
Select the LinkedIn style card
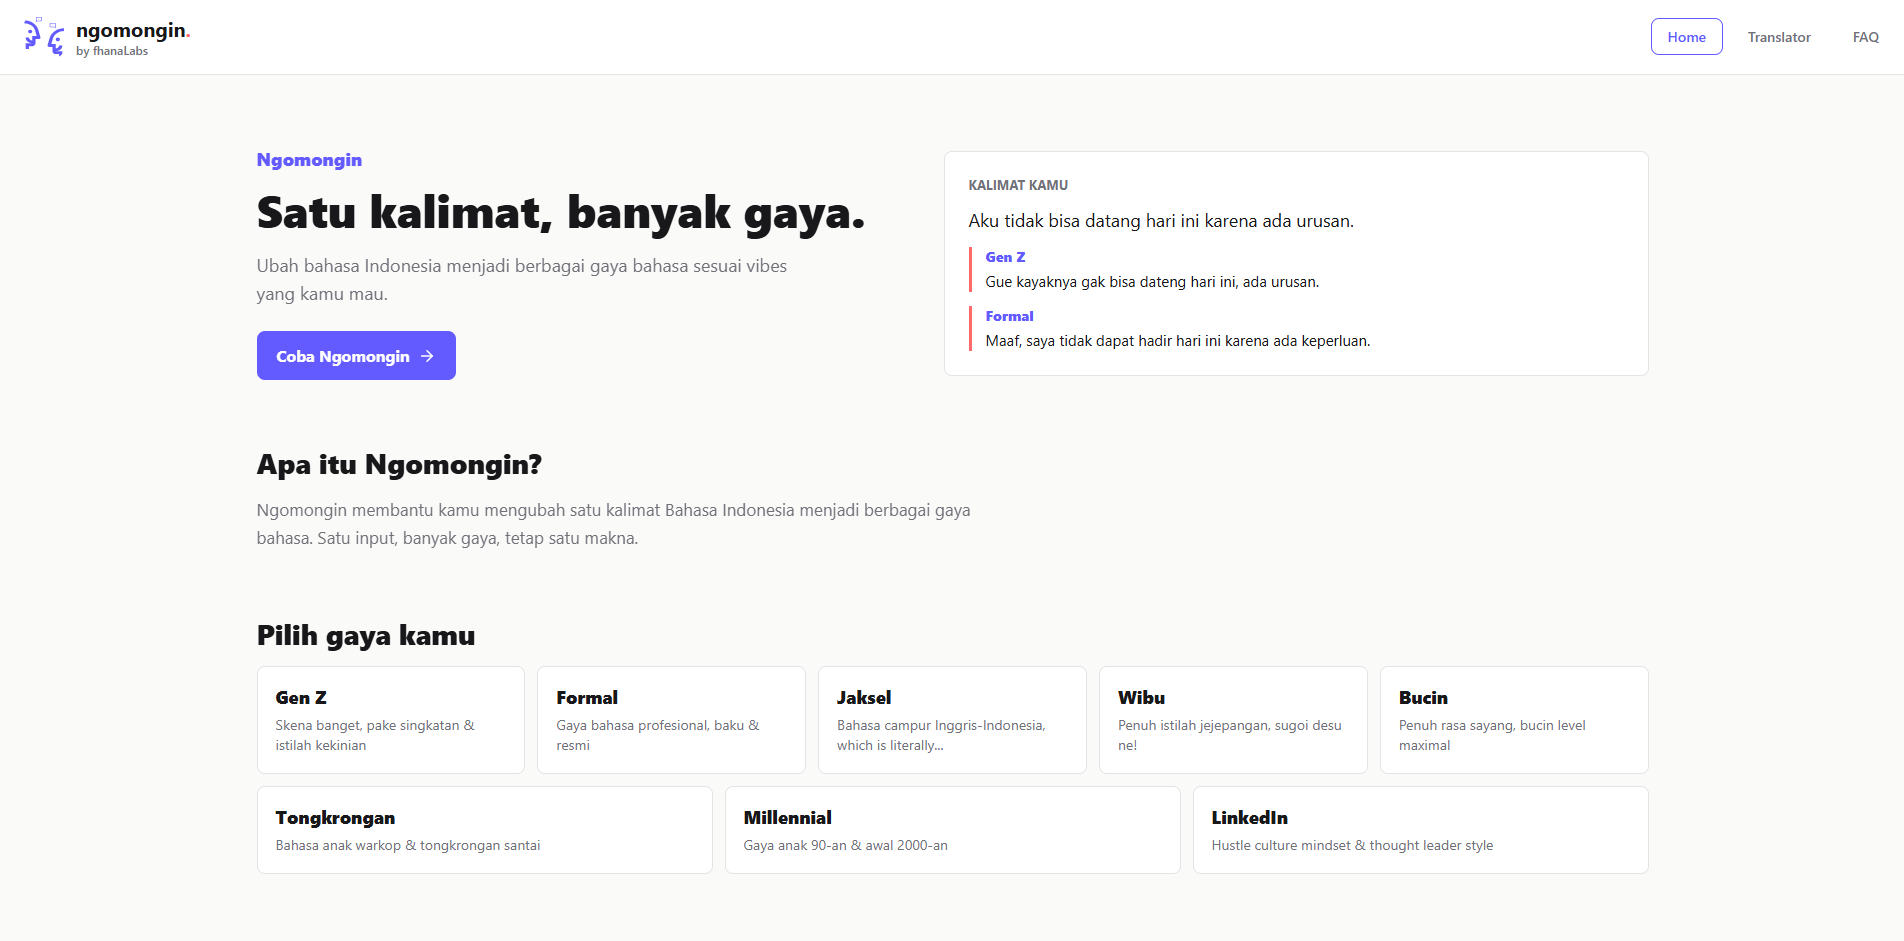click(1421, 830)
